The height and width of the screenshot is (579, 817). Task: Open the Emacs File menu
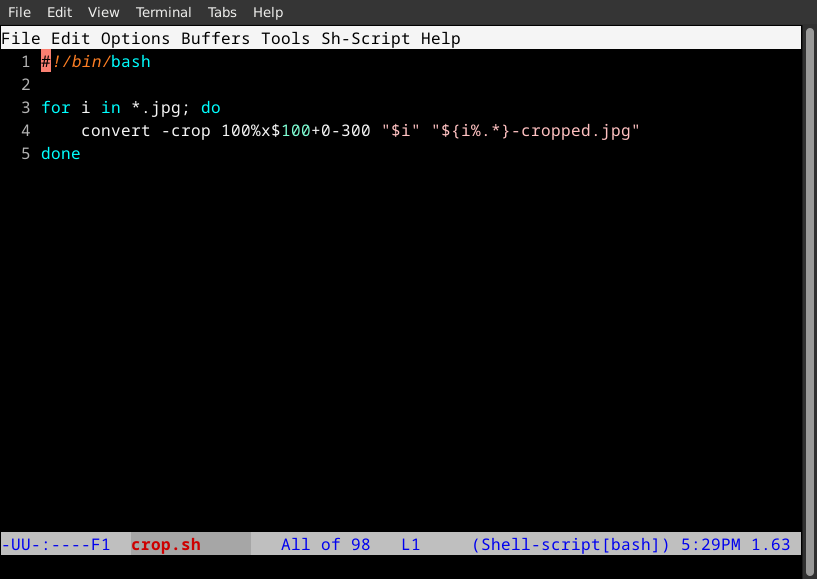[21, 39]
